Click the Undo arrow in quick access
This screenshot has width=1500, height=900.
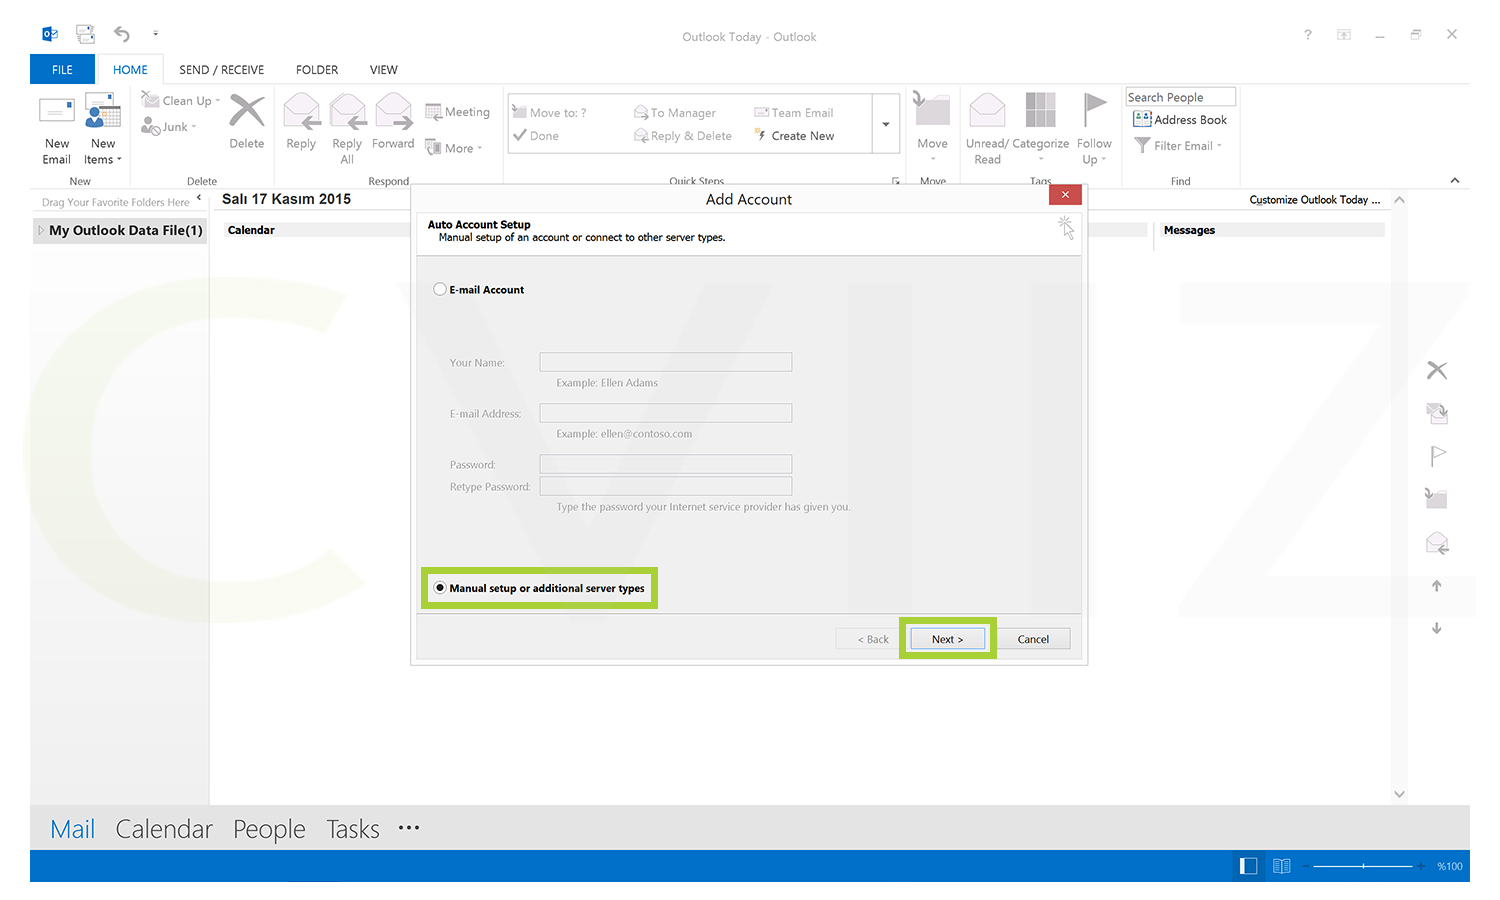click(x=122, y=34)
